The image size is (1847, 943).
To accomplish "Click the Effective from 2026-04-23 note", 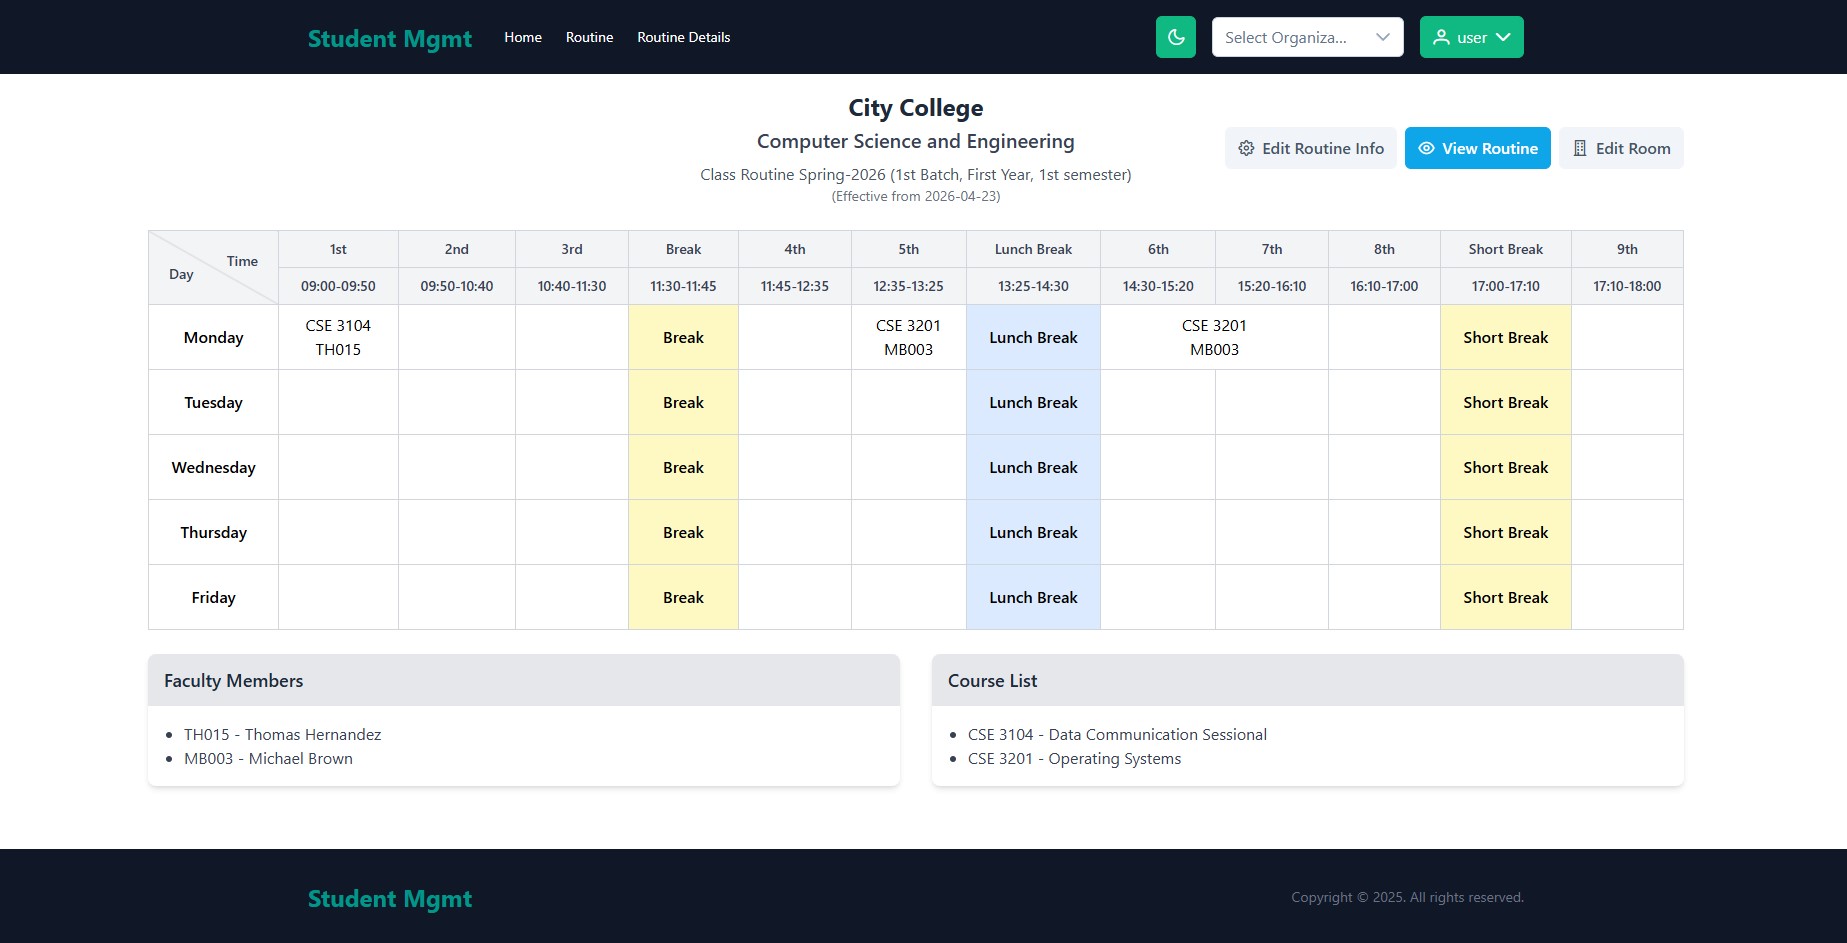I will (x=916, y=196).
